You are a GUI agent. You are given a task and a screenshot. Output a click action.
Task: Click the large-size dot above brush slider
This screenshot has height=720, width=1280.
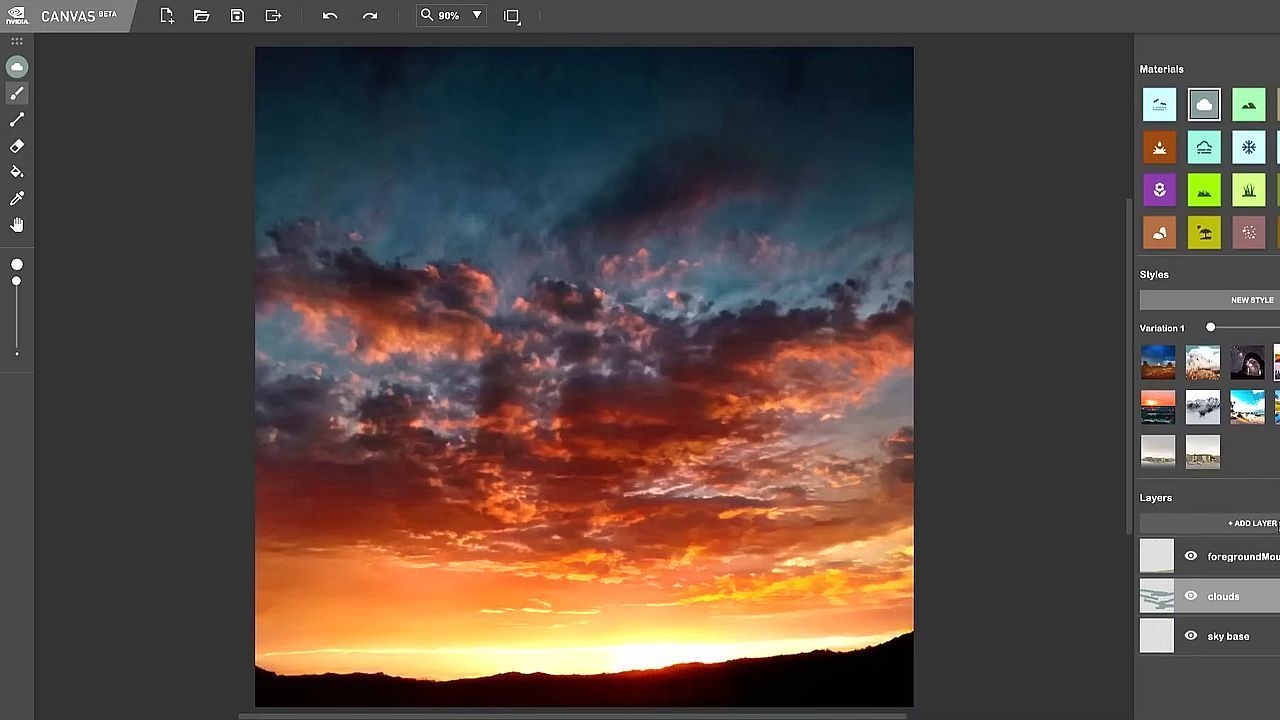click(x=17, y=265)
